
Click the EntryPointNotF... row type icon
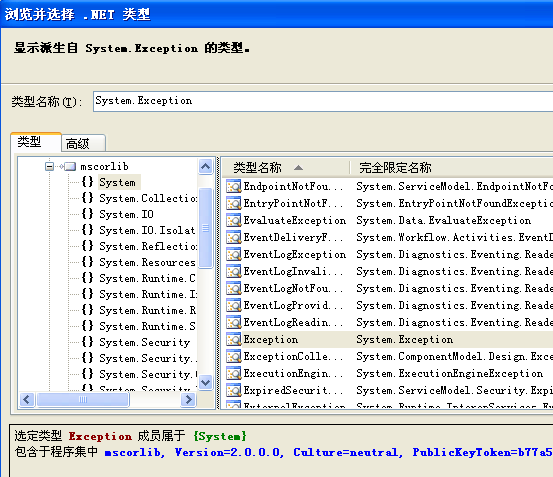click(x=233, y=203)
